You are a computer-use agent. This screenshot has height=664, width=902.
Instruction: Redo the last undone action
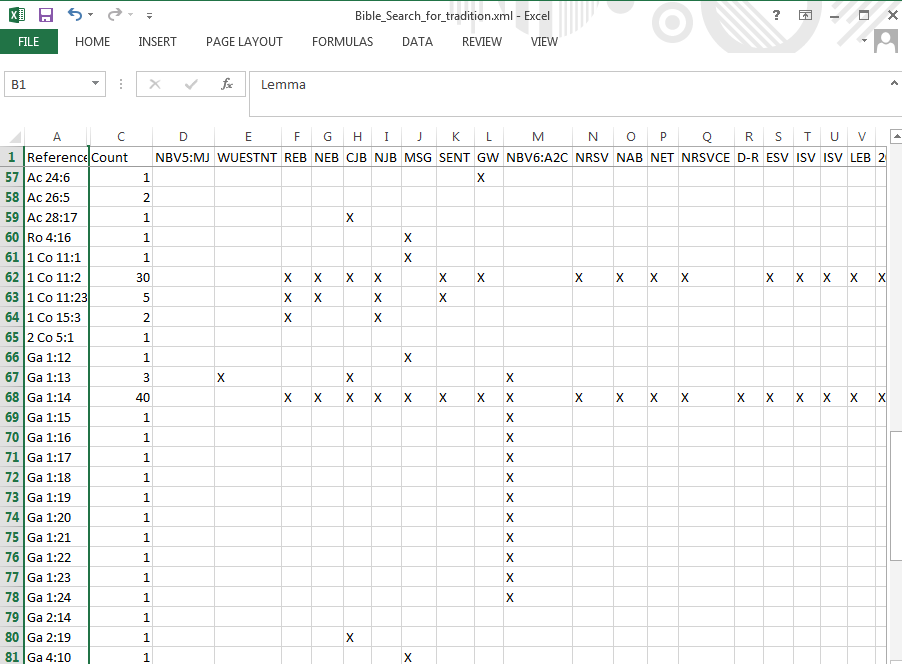click(x=114, y=14)
